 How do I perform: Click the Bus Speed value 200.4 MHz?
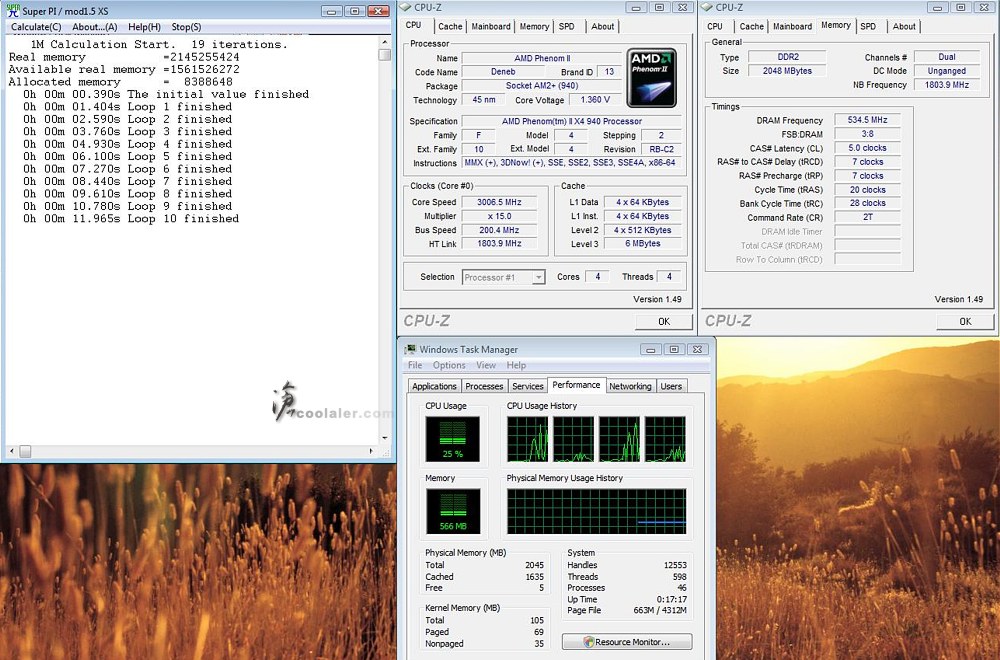[x=499, y=230]
